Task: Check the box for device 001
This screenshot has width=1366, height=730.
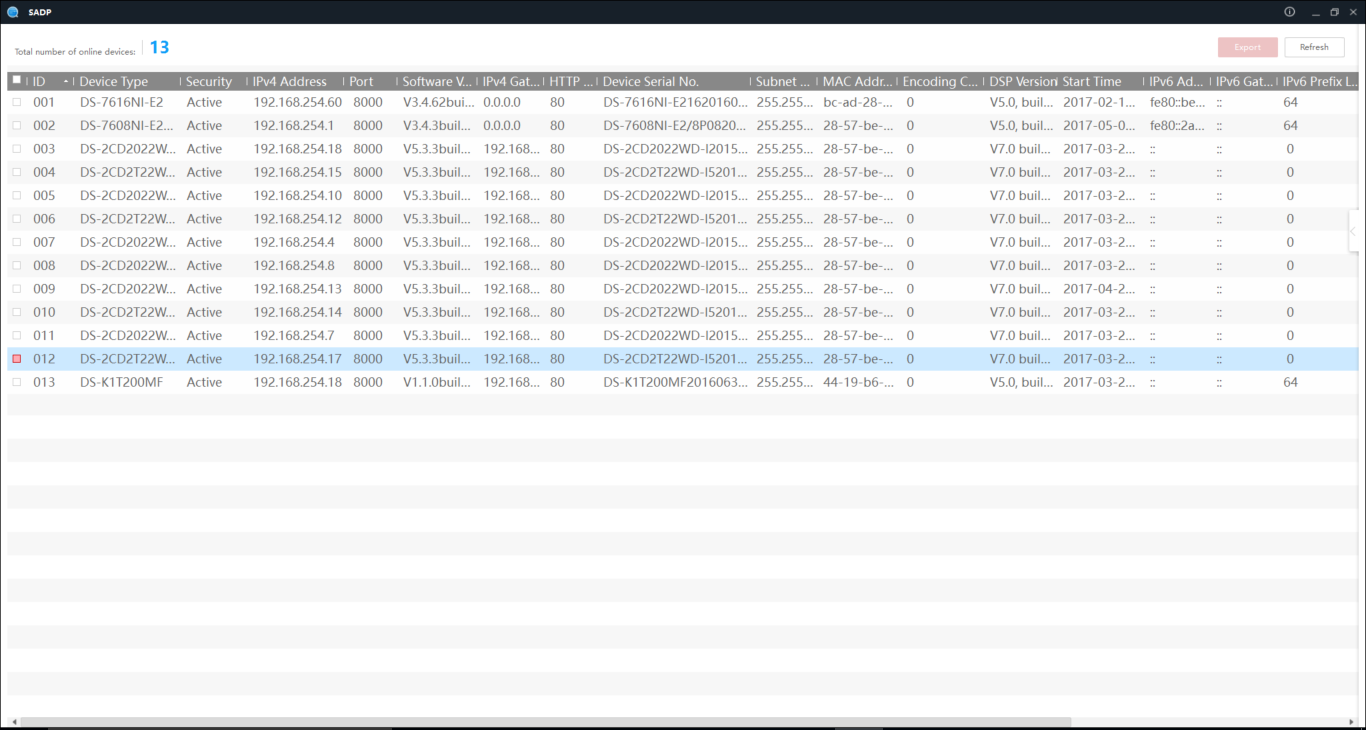Action: tap(16, 102)
